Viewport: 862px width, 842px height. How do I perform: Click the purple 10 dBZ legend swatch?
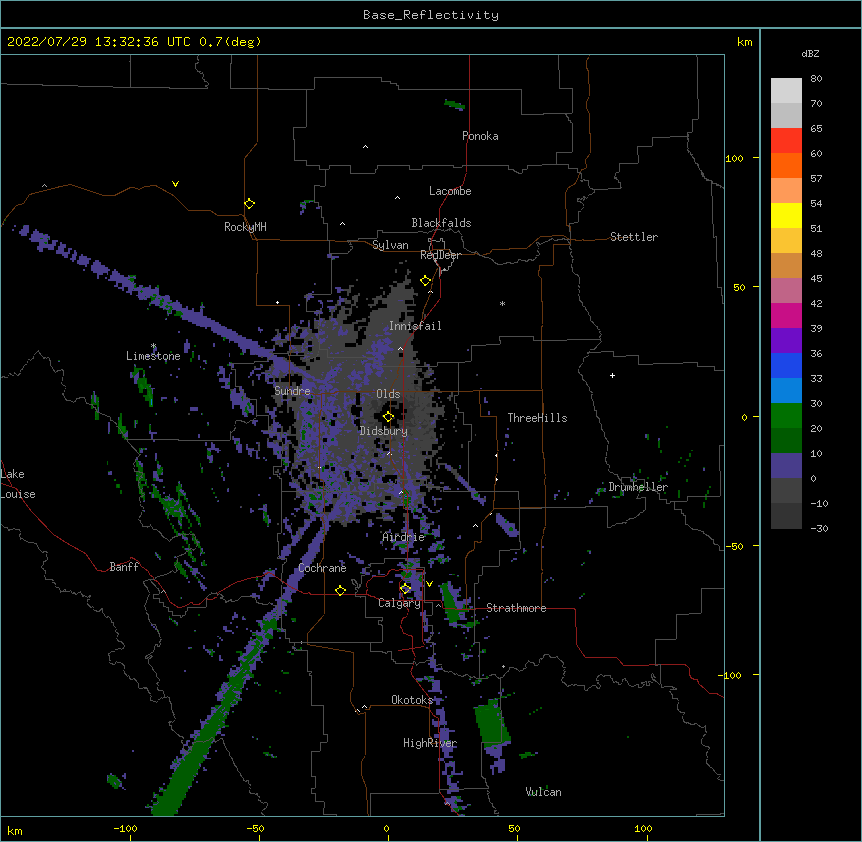[x=786, y=466]
